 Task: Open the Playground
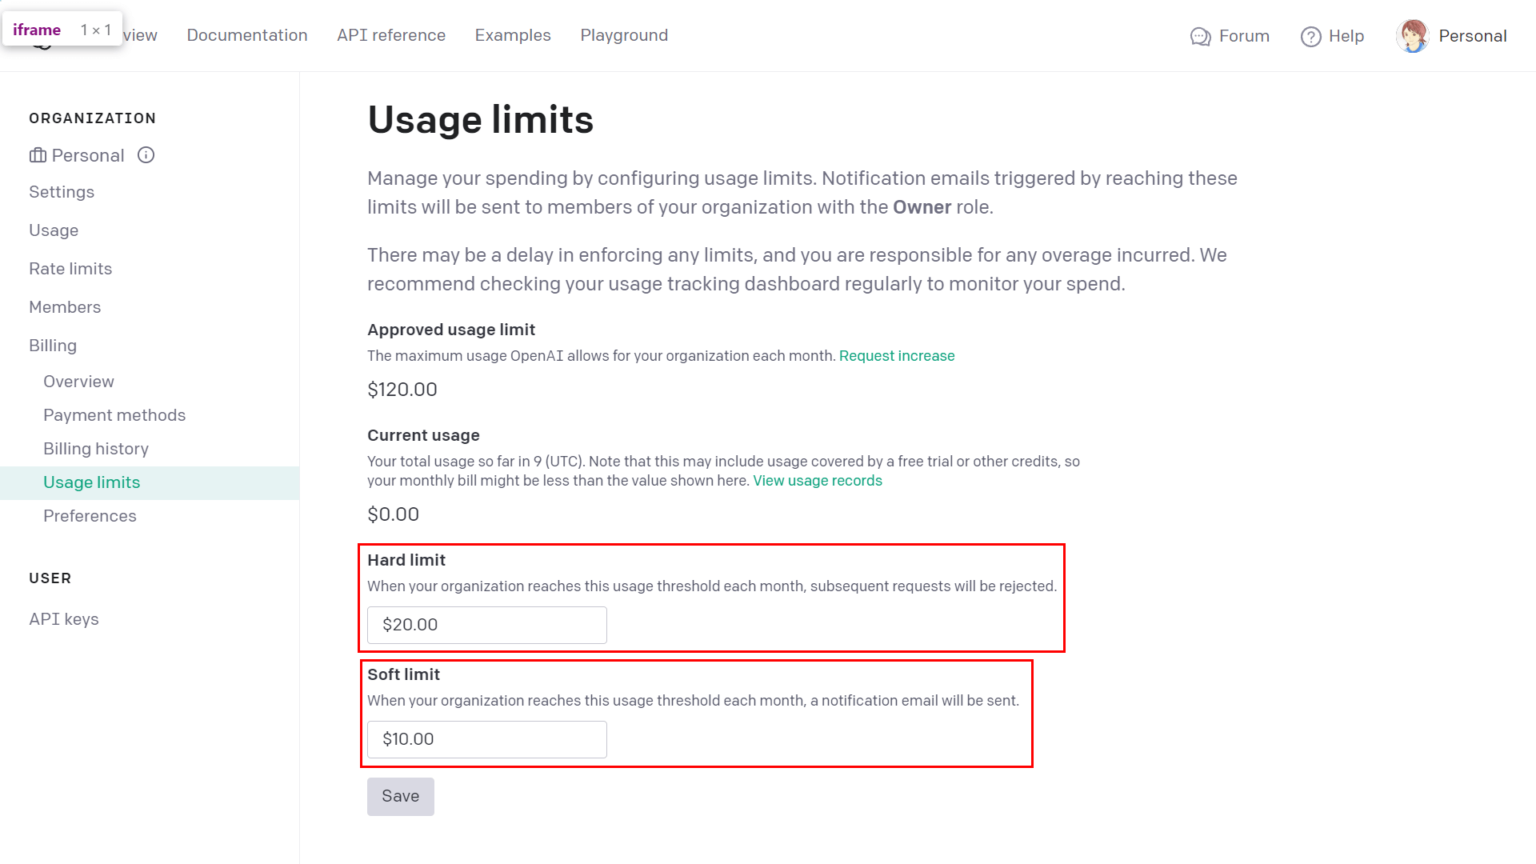(624, 35)
